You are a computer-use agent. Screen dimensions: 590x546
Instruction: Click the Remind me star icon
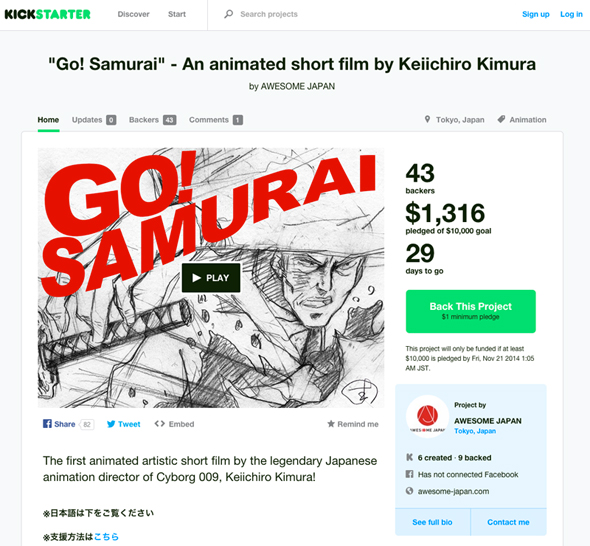coord(331,424)
